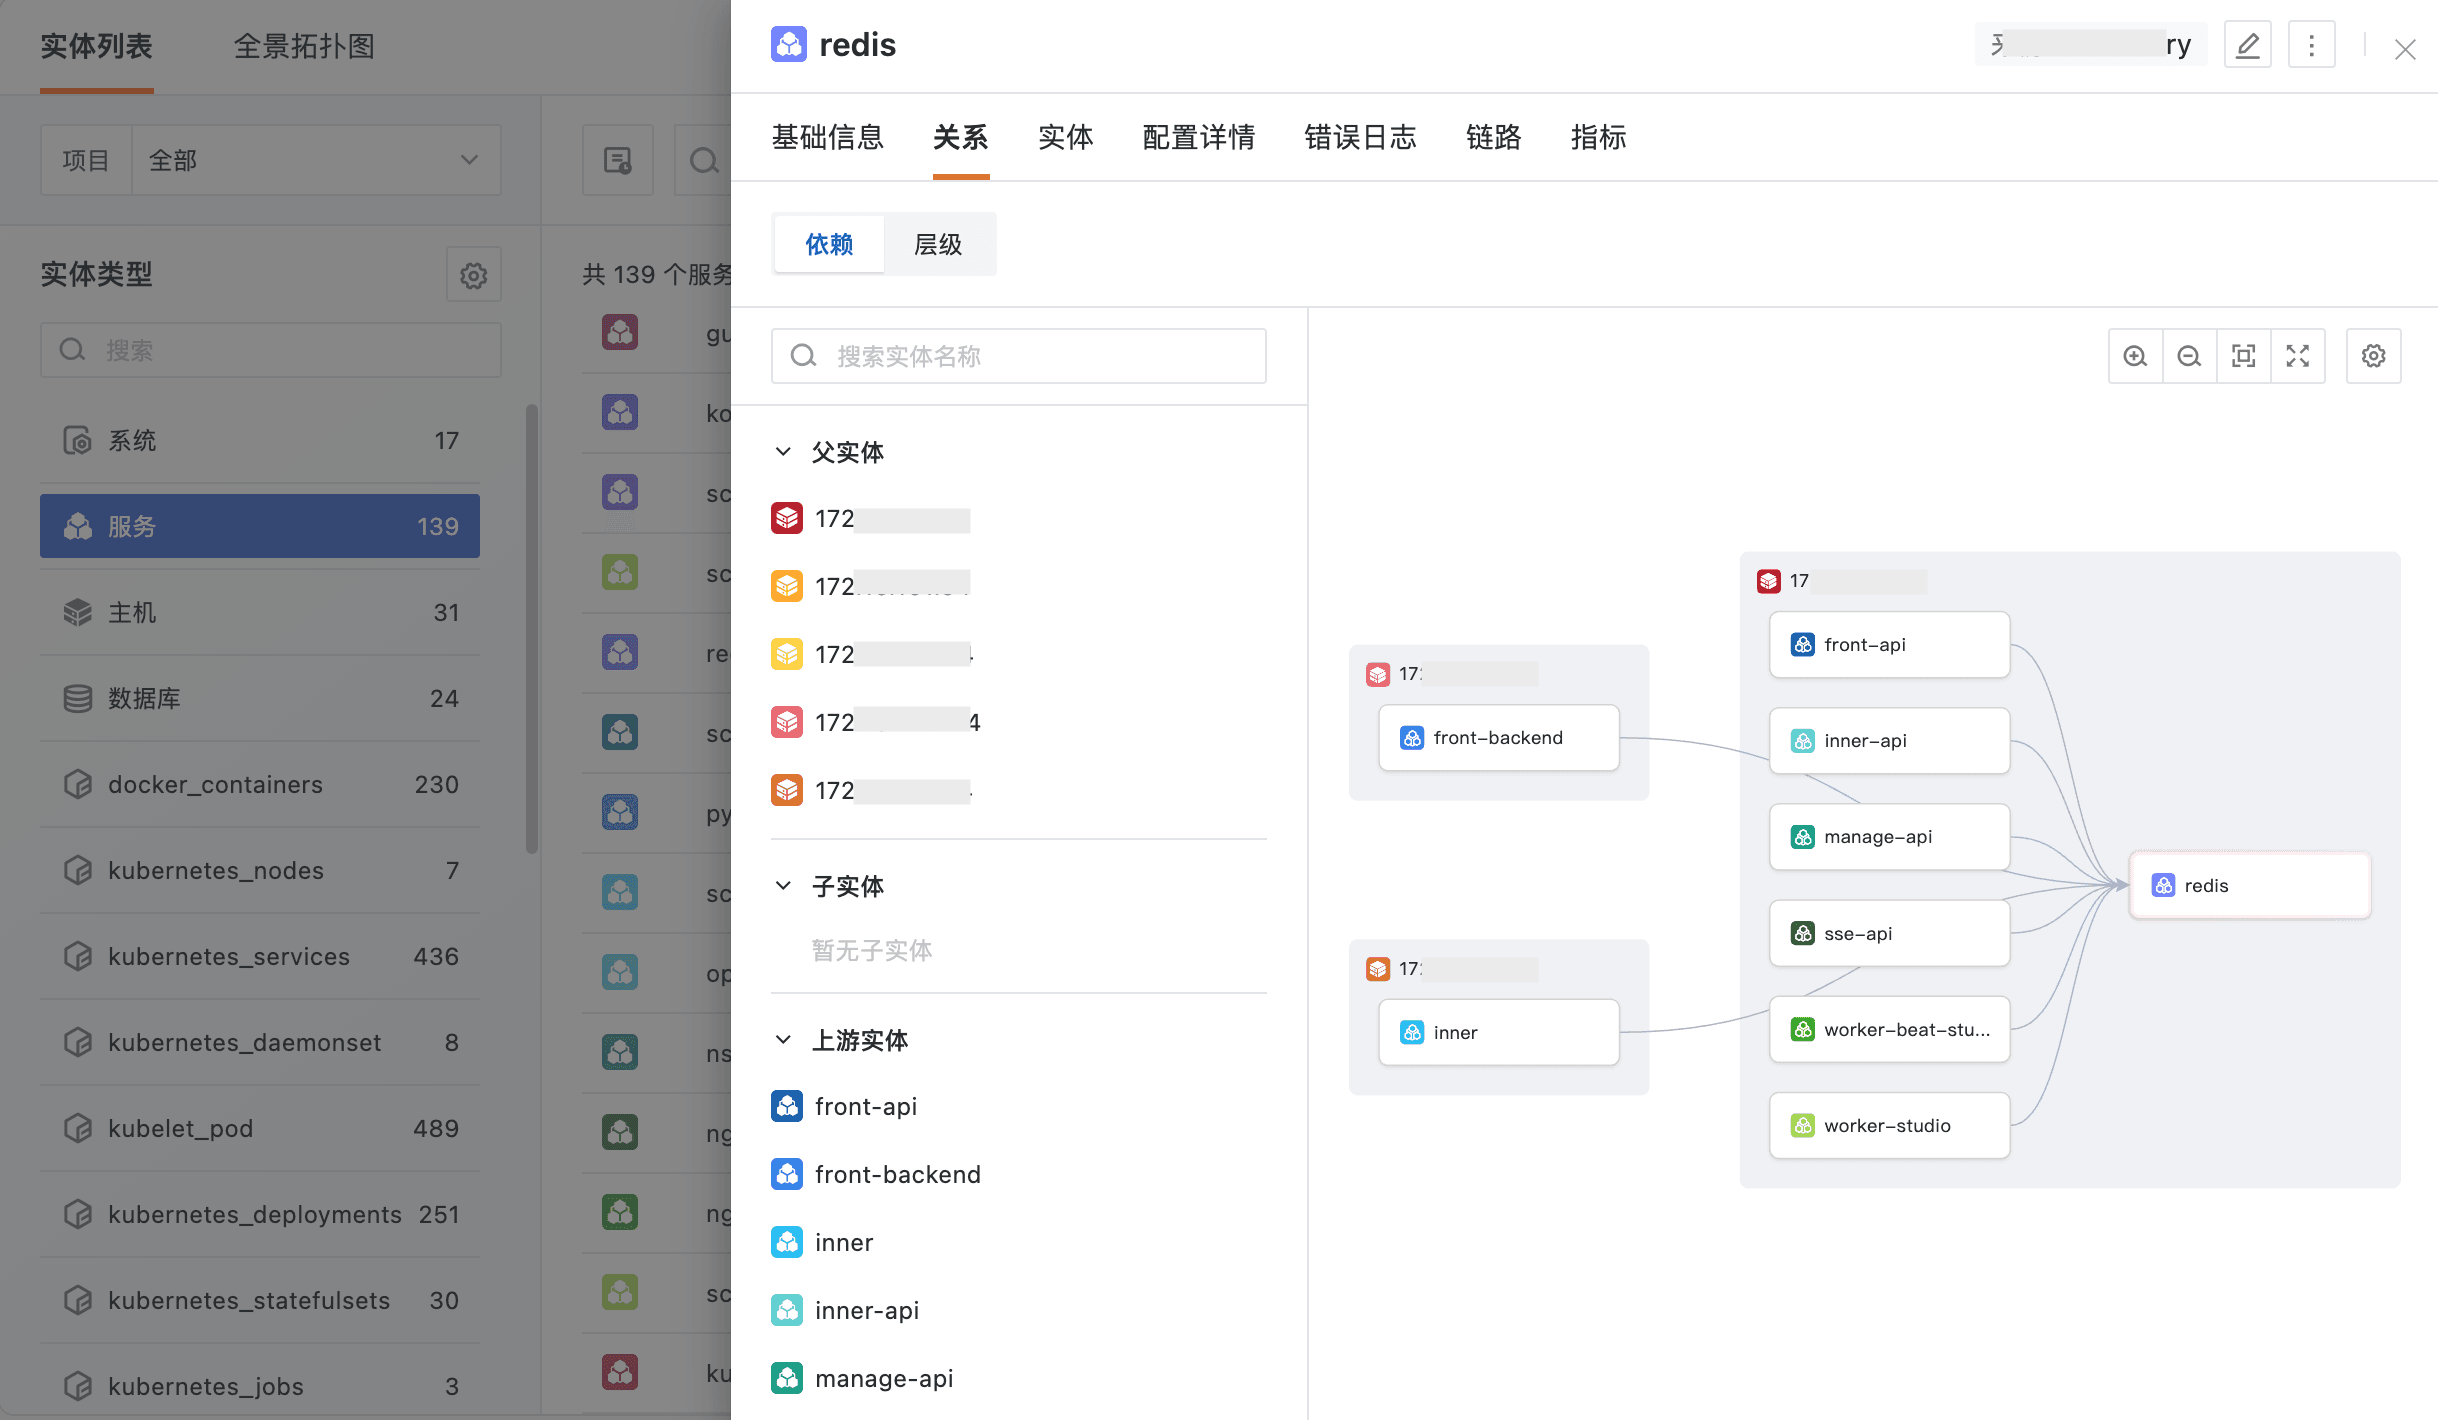Open graph settings gear icon
This screenshot has width=2438, height=1420.
(x=2373, y=356)
